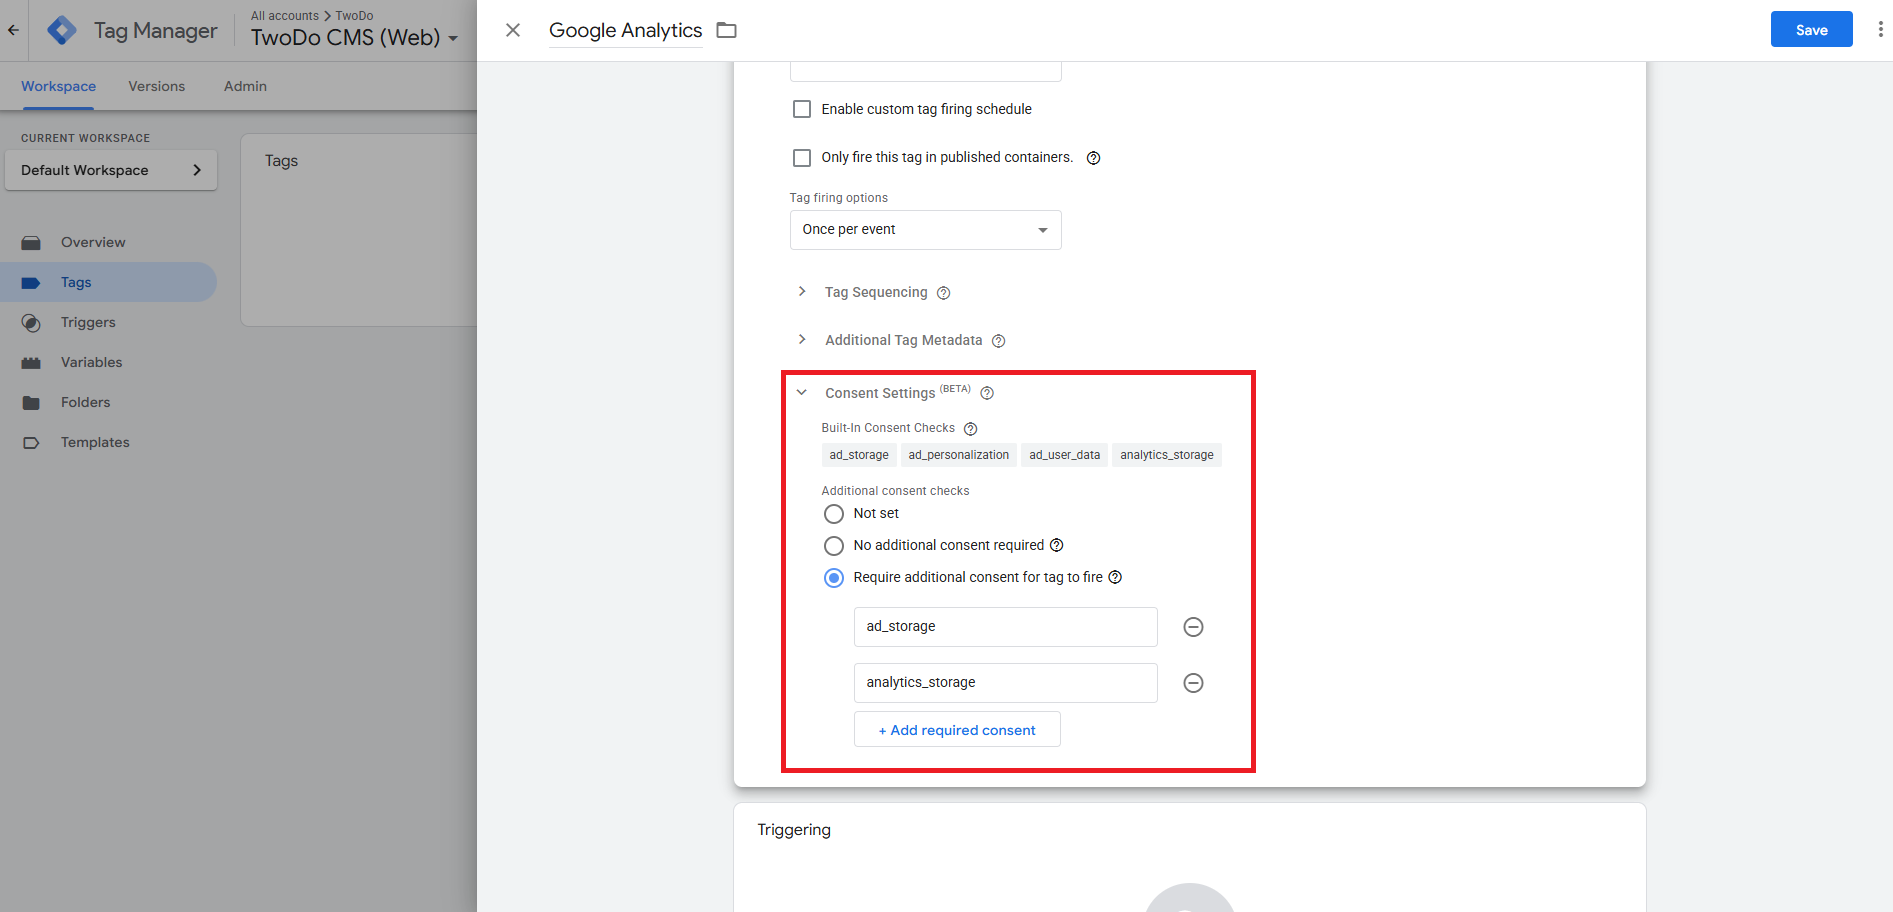Check Only fire this tag in published containers
1893x912 pixels.
tap(802, 158)
